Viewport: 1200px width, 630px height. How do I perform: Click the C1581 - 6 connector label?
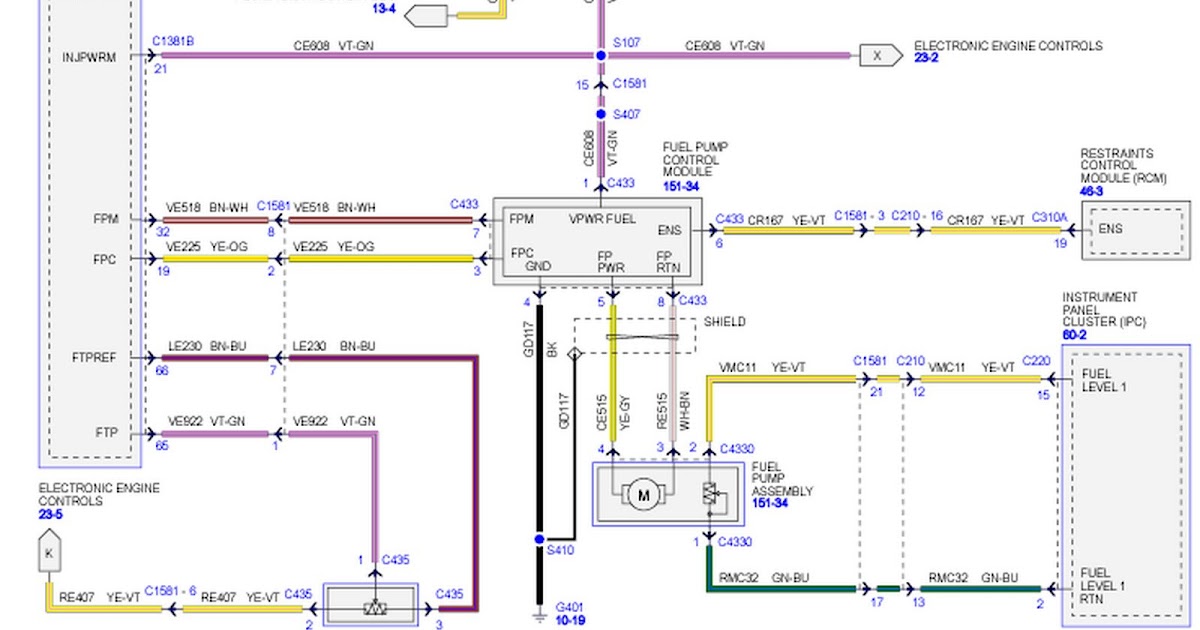coord(168,592)
